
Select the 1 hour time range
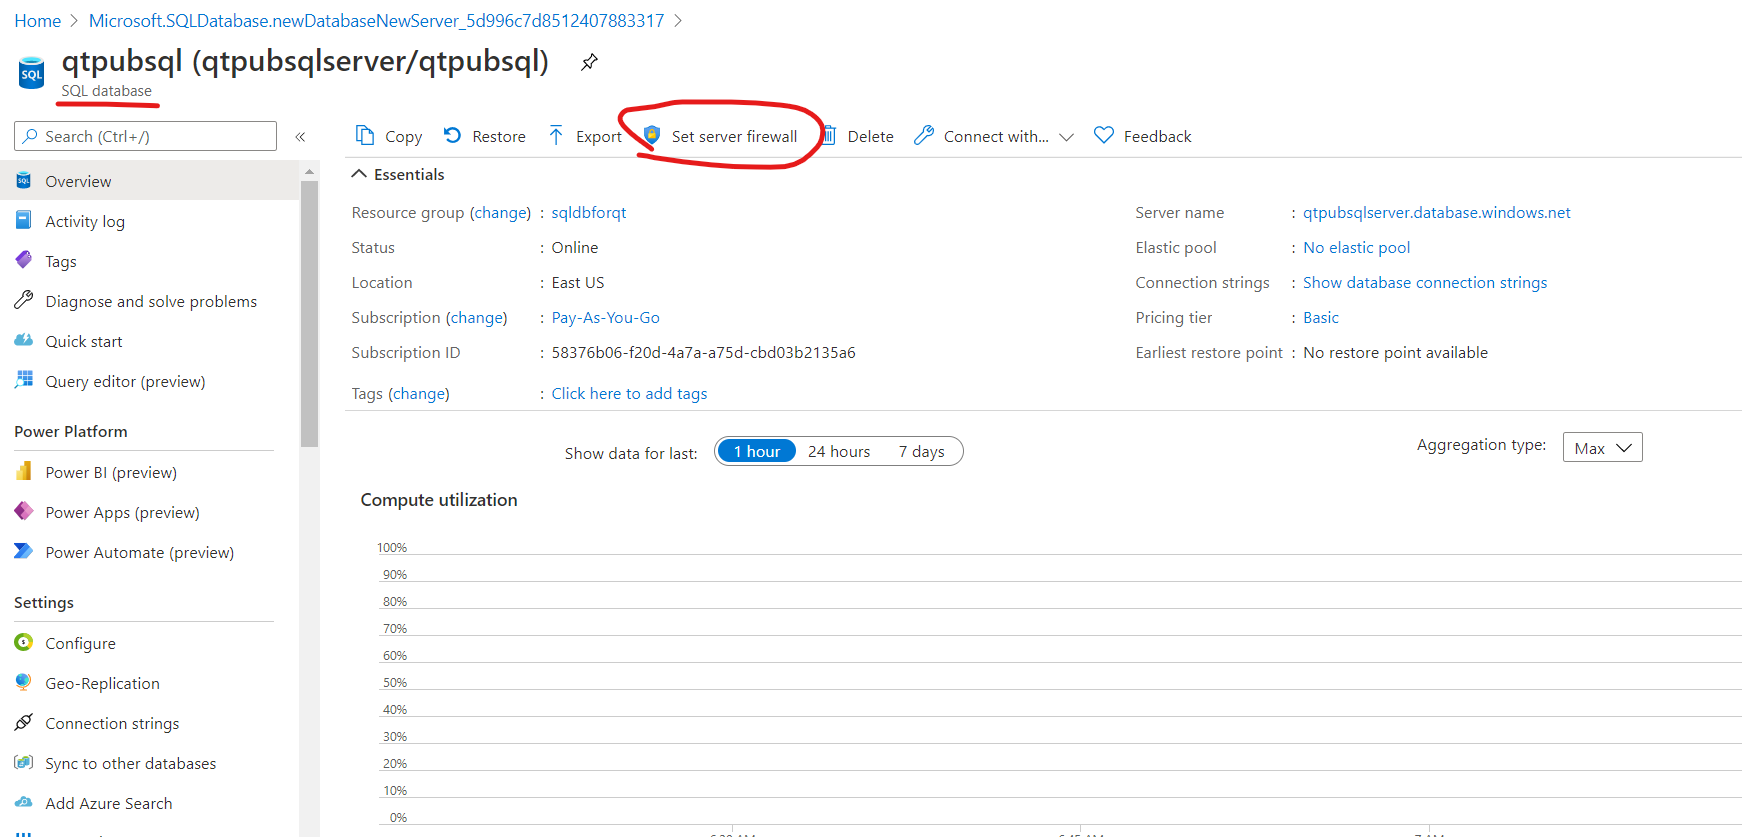[x=757, y=451]
